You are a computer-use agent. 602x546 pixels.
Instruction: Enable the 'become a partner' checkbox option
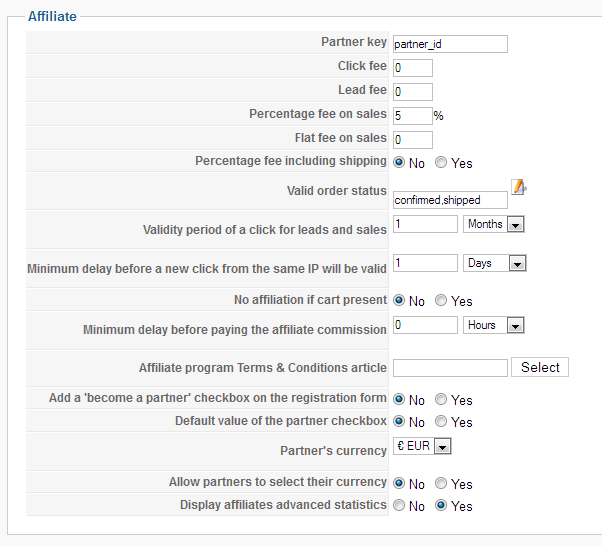[x=441, y=400]
